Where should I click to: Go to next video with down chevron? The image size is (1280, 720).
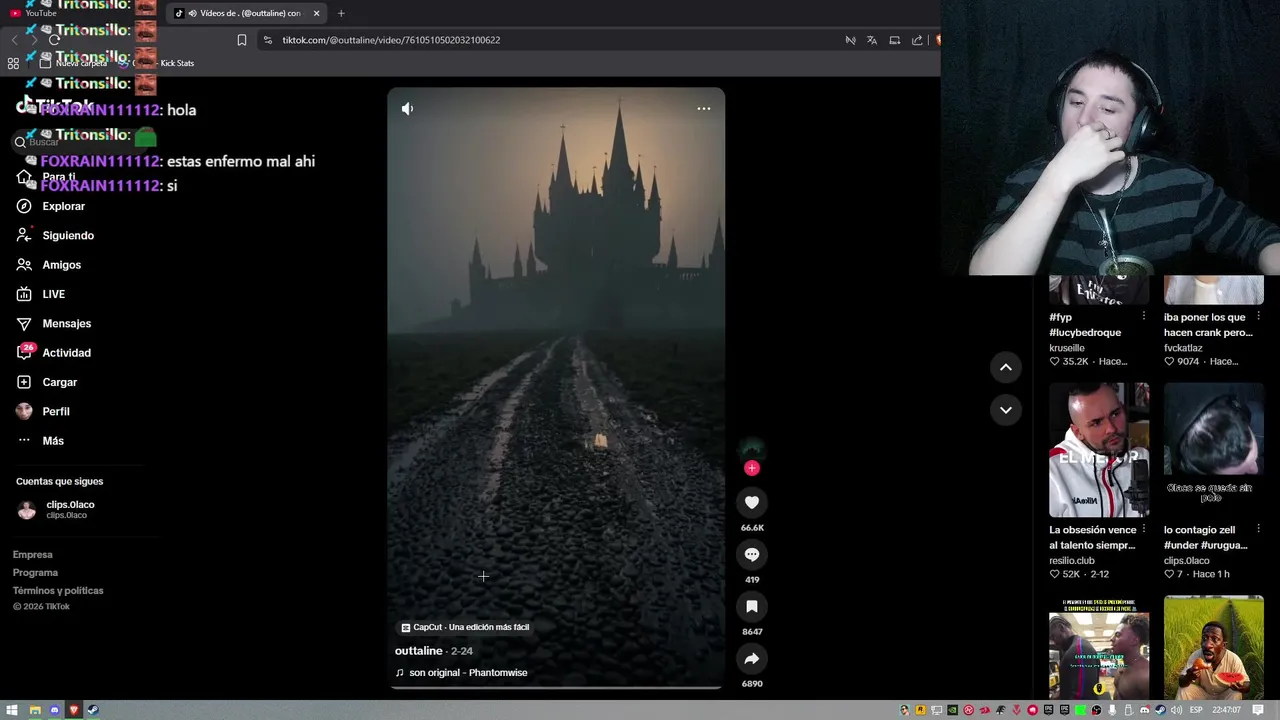(x=1006, y=410)
